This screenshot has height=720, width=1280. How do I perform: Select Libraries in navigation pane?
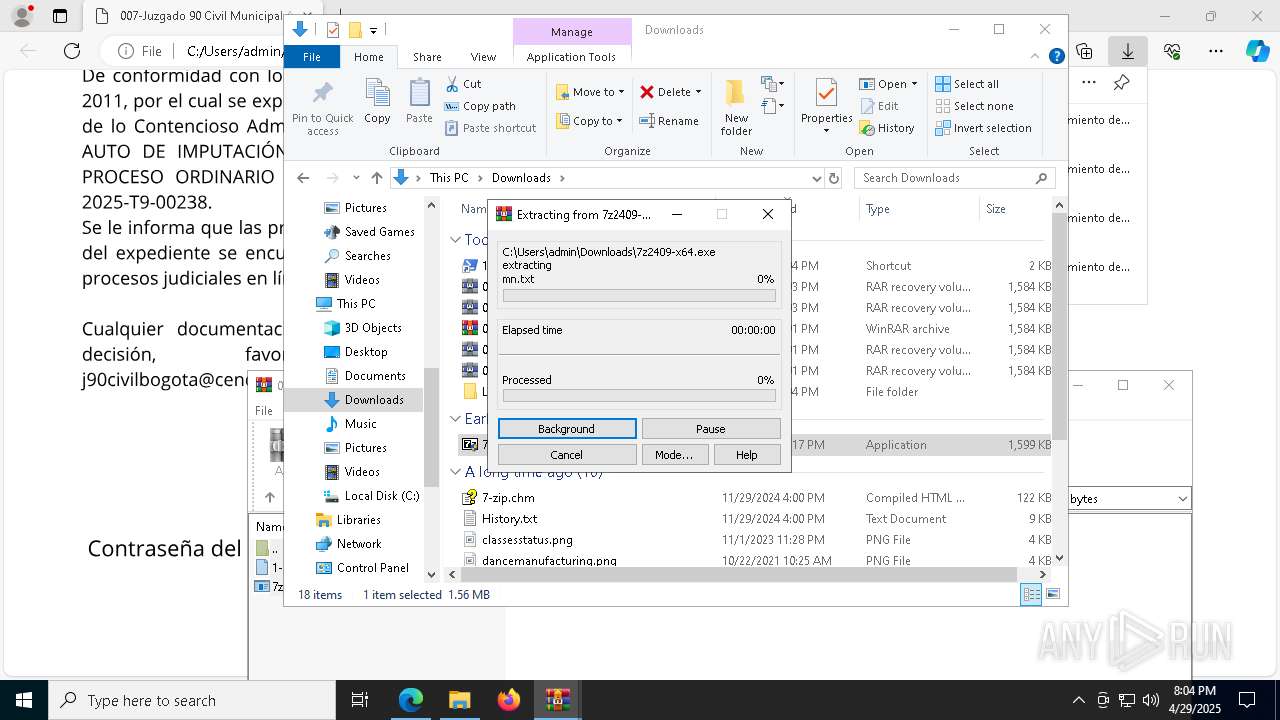click(348, 520)
